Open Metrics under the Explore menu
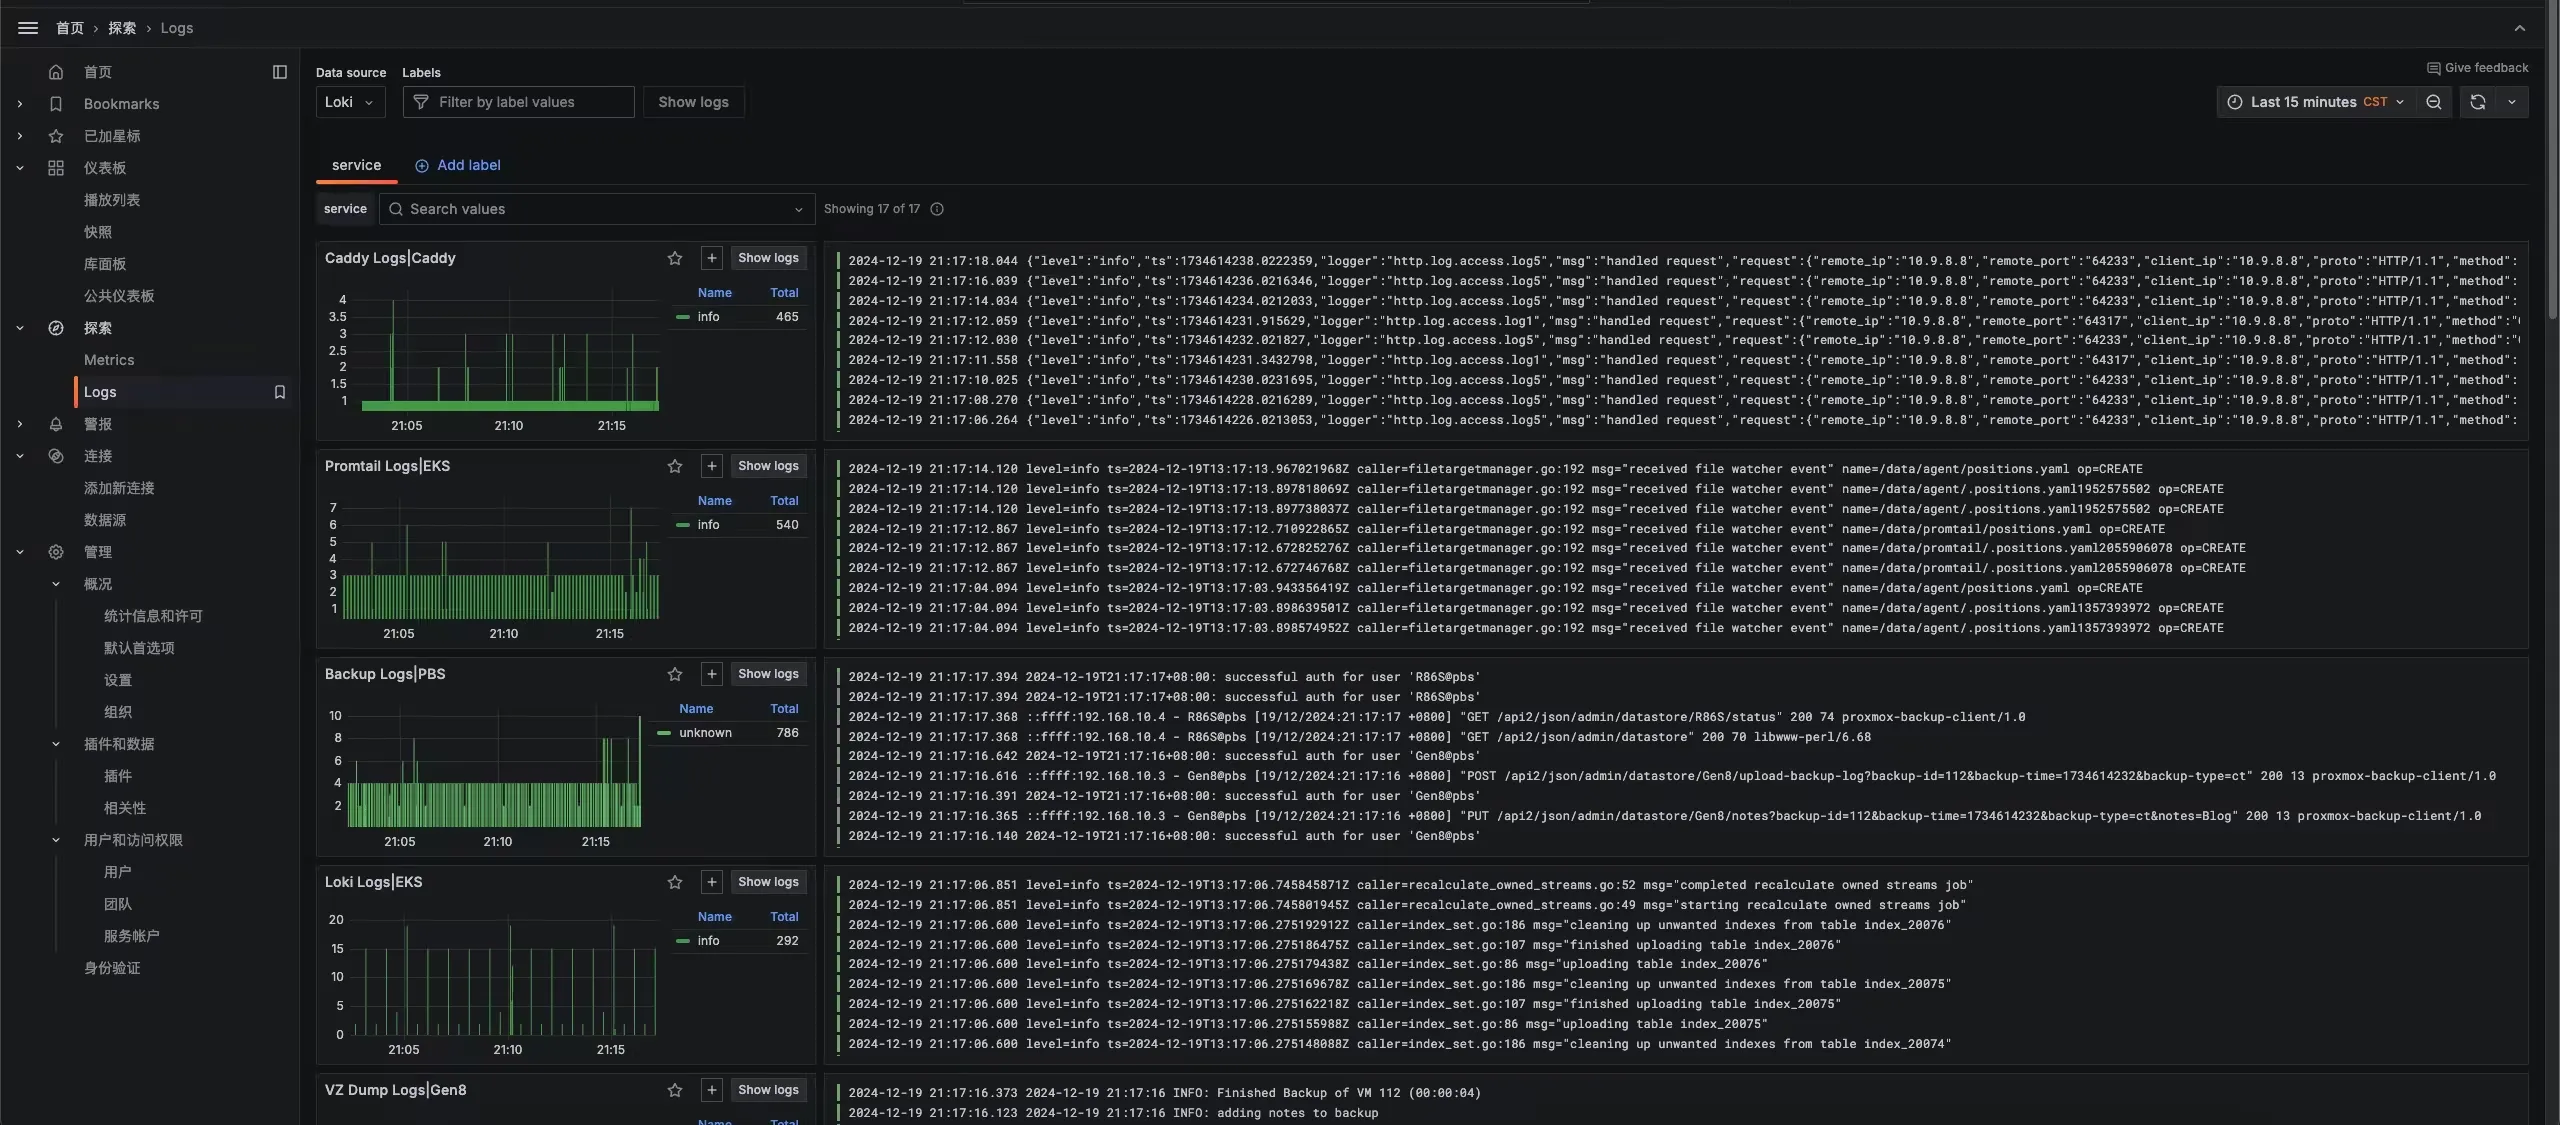The width and height of the screenshot is (2560, 1125). (109, 360)
